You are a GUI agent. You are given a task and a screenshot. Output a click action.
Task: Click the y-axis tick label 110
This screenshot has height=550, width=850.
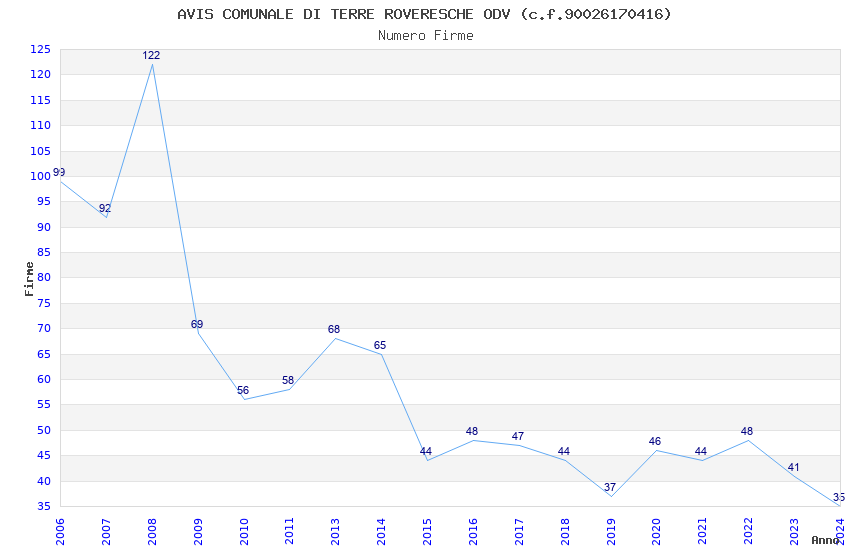pyautogui.click(x=41, y=125)
